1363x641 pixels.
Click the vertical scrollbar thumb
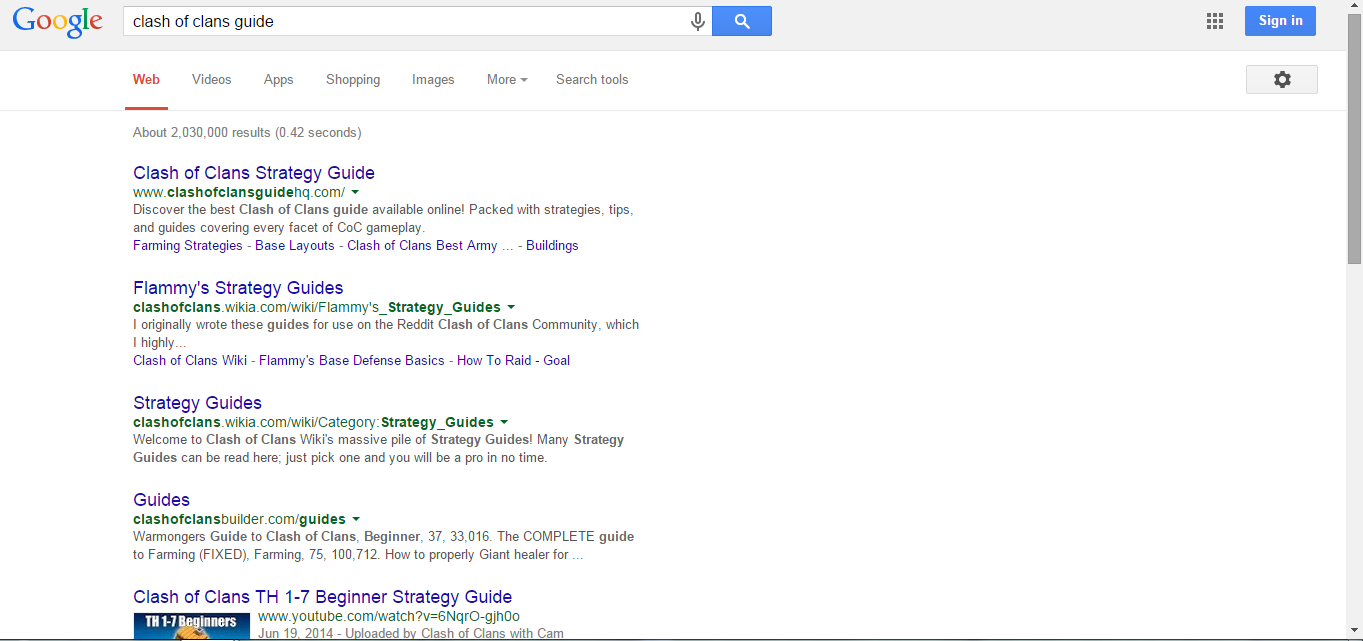point(1355,138)
